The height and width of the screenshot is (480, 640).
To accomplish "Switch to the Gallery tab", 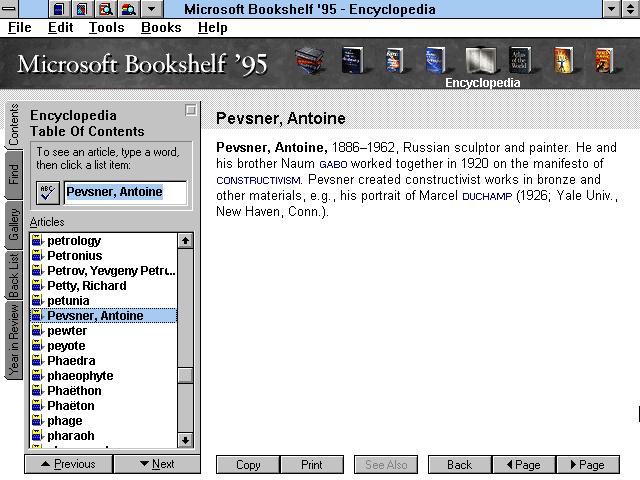I will (x=14, y=224).
